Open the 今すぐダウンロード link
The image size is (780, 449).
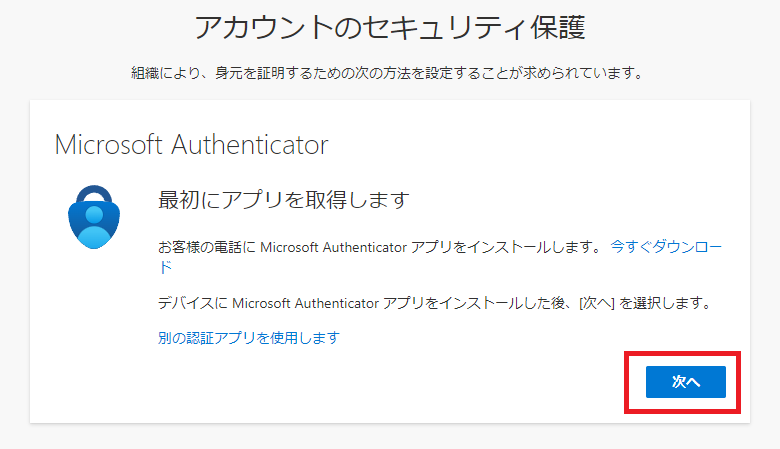point(666,247)
